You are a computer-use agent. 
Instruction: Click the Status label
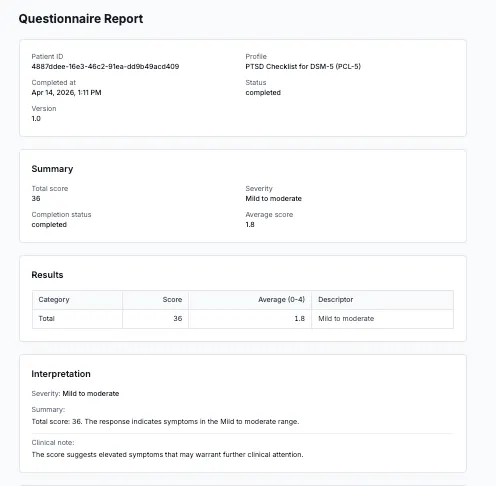pos(256,82)
